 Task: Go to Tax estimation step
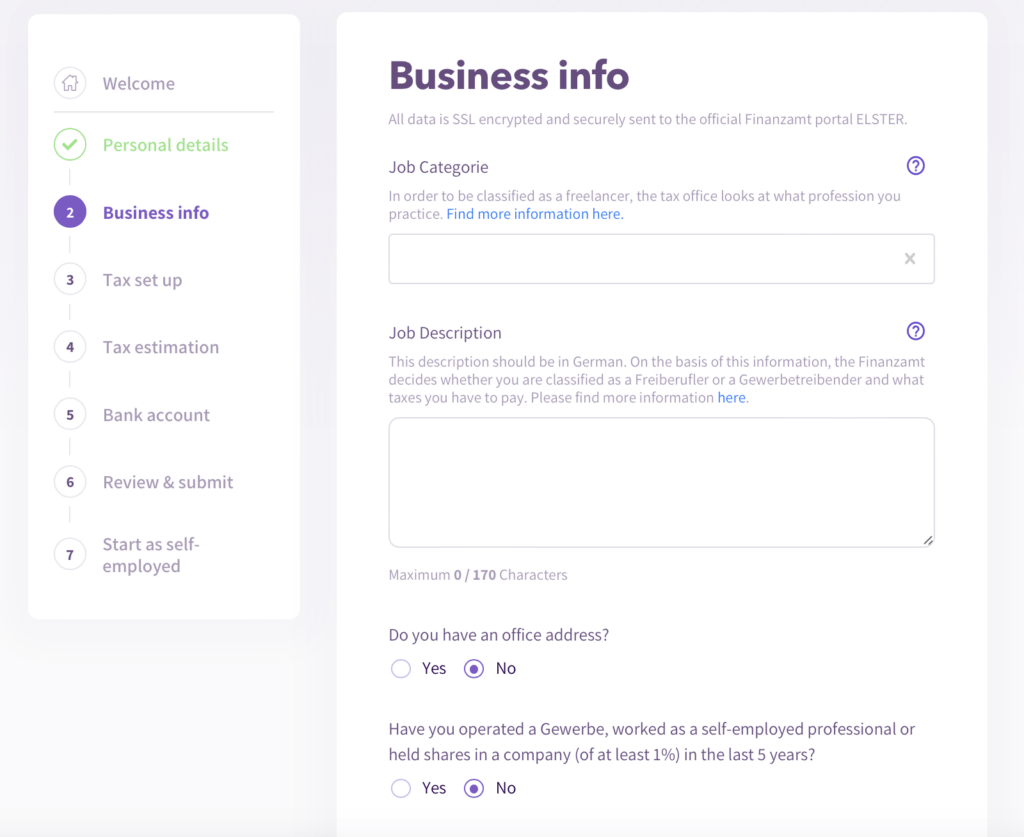click(x=160, y=348)
